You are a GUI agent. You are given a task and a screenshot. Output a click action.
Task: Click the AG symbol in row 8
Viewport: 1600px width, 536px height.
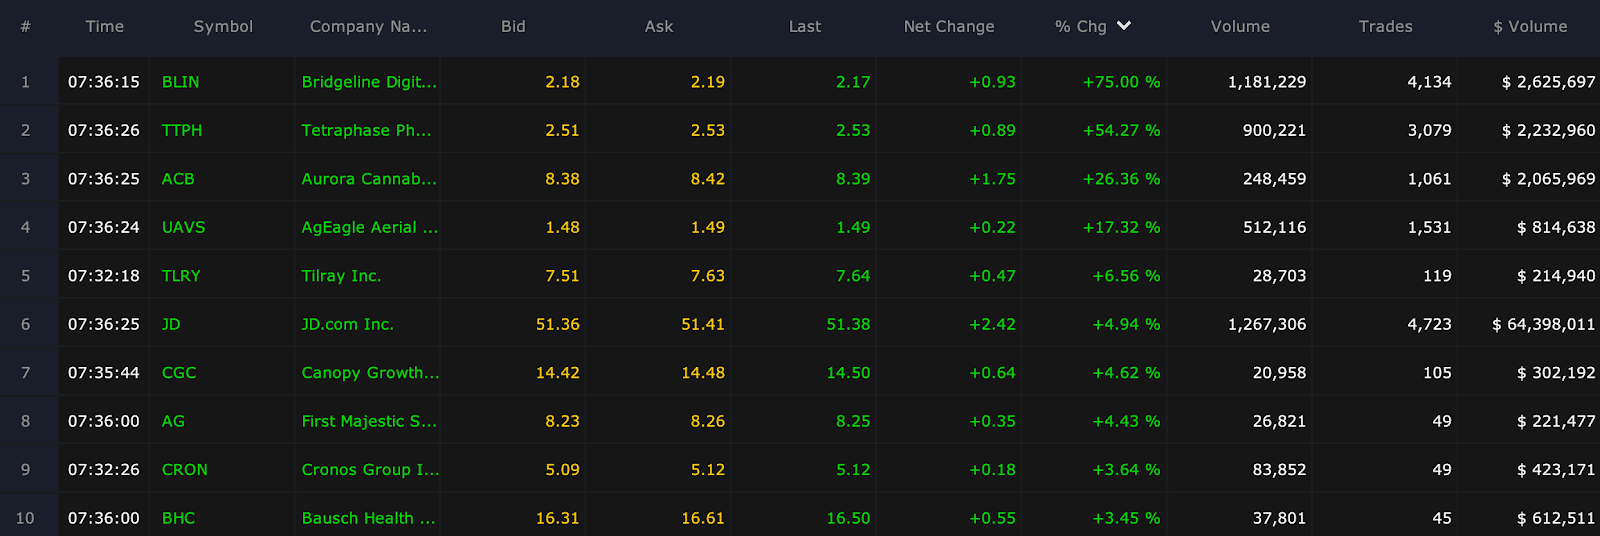point(173,421)
